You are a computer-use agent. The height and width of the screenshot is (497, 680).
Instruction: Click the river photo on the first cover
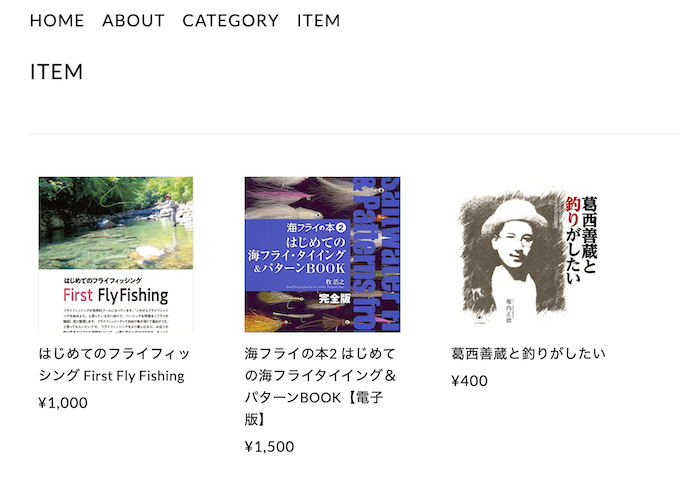coord(116,220)
